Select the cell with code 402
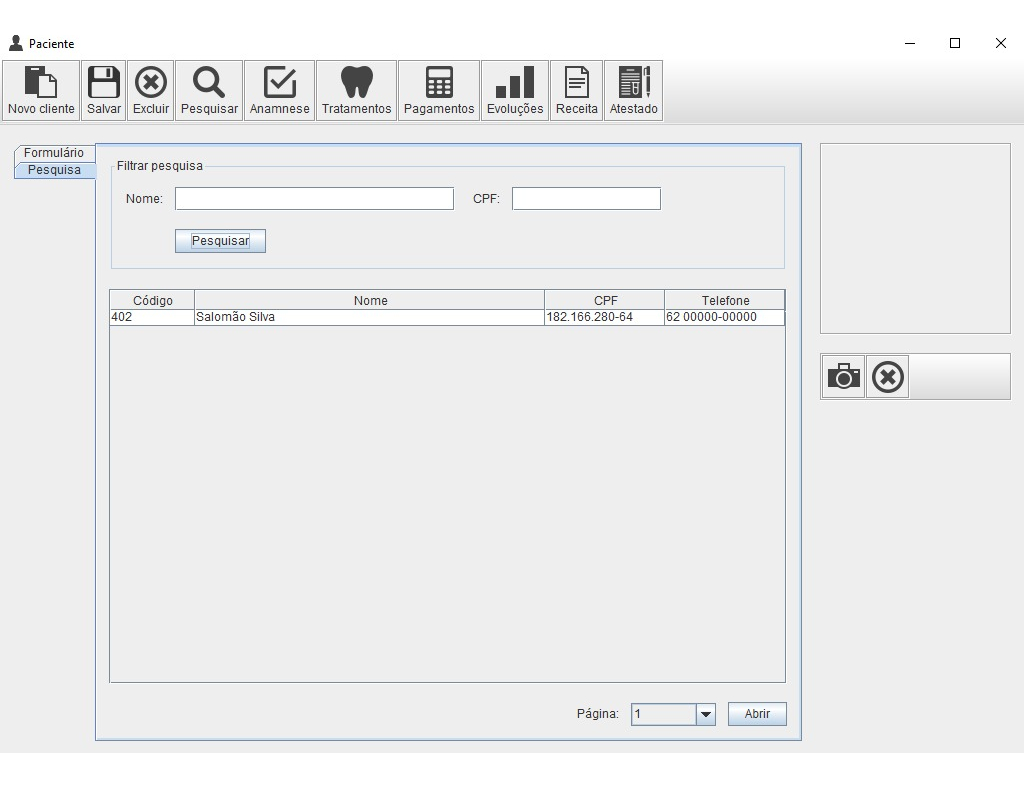1024x788 pixels. pos(152,317)
